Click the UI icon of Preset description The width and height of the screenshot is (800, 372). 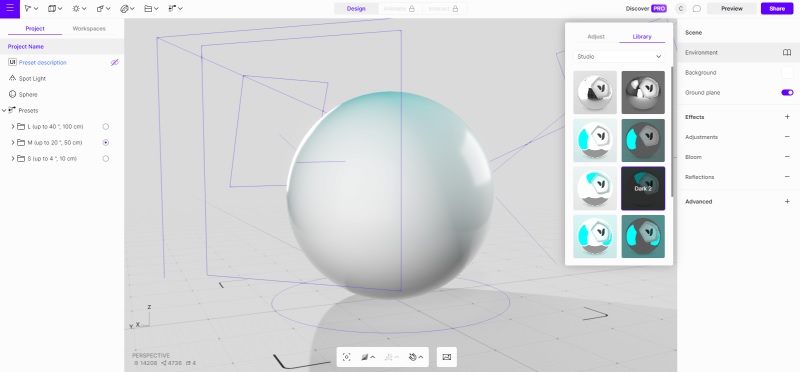tap(13, 62)
